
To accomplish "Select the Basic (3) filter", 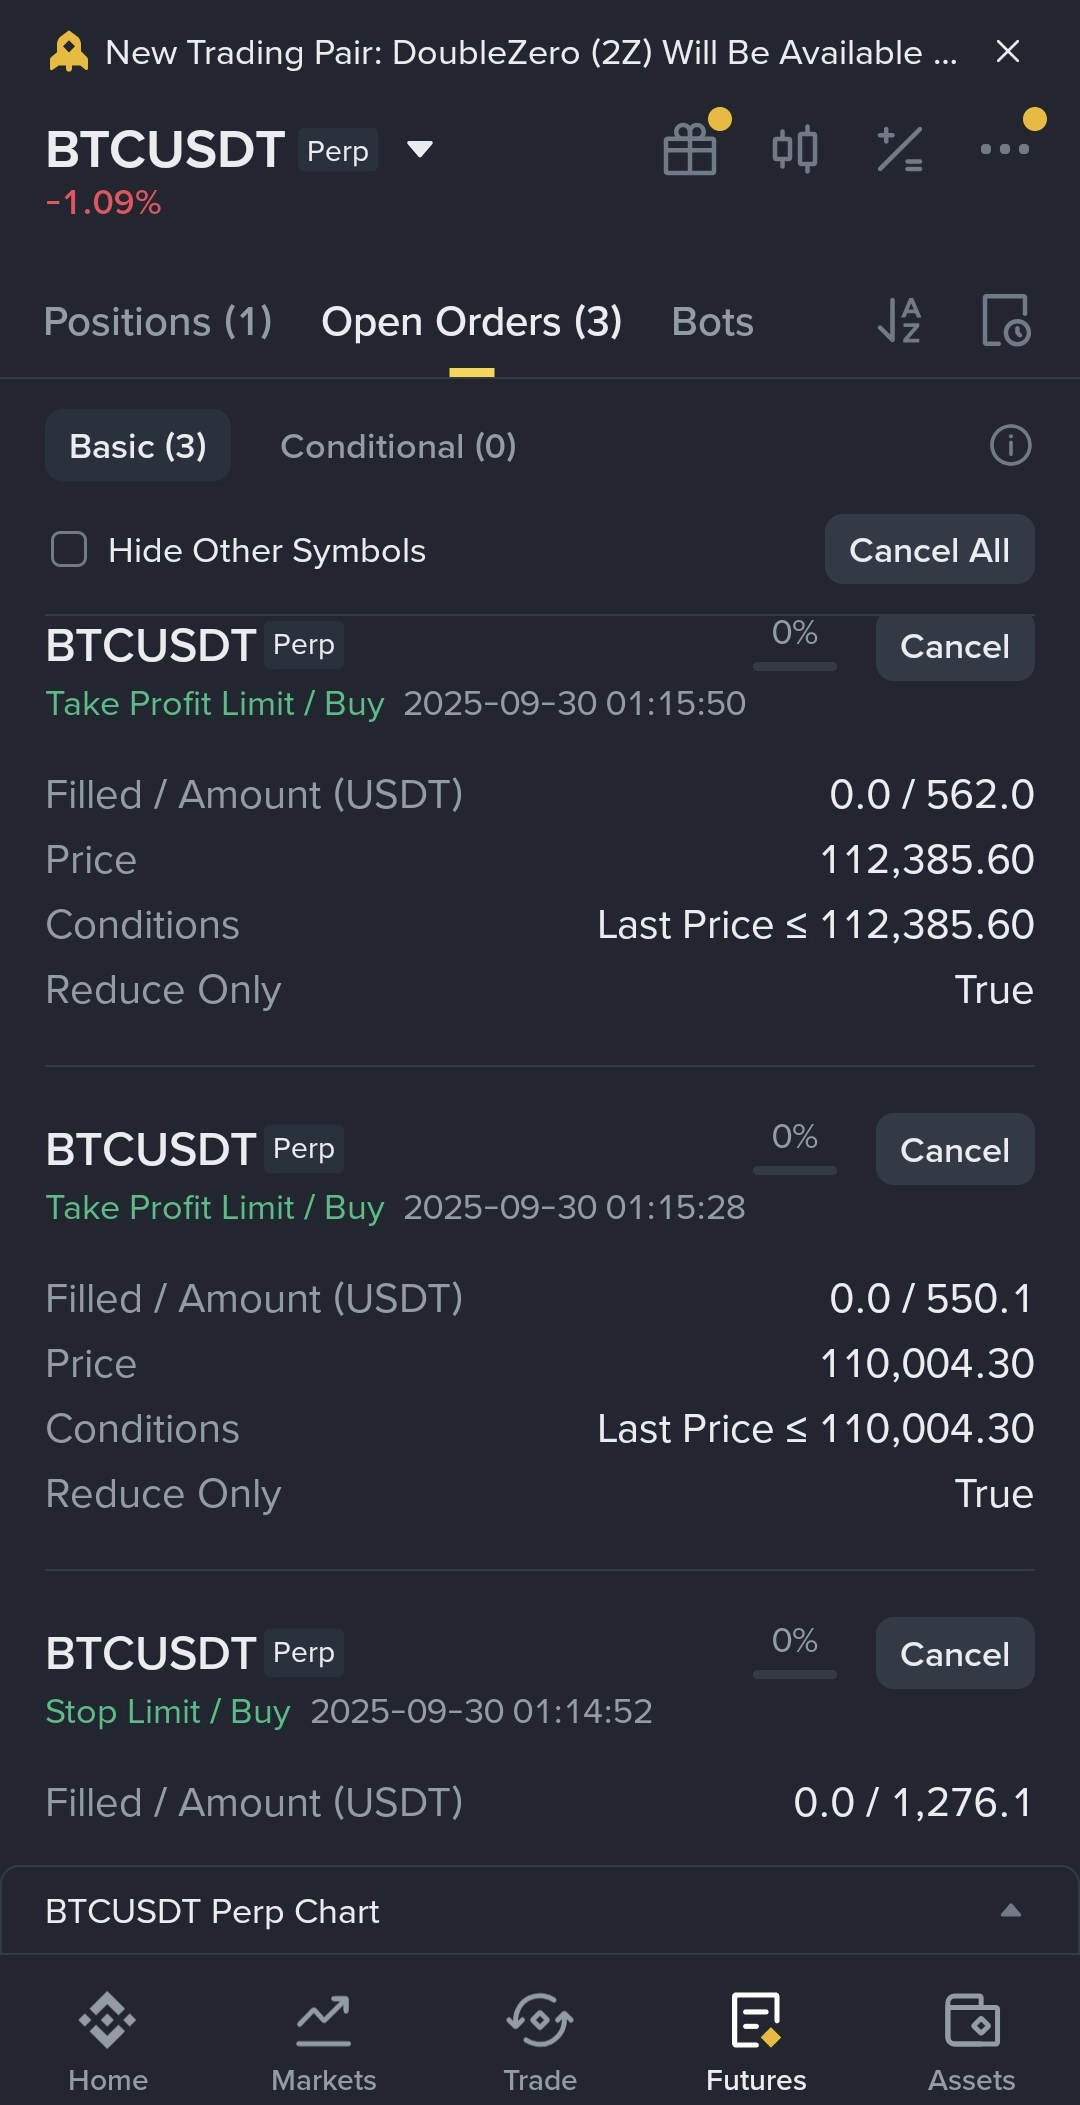I will coord(138,446).
